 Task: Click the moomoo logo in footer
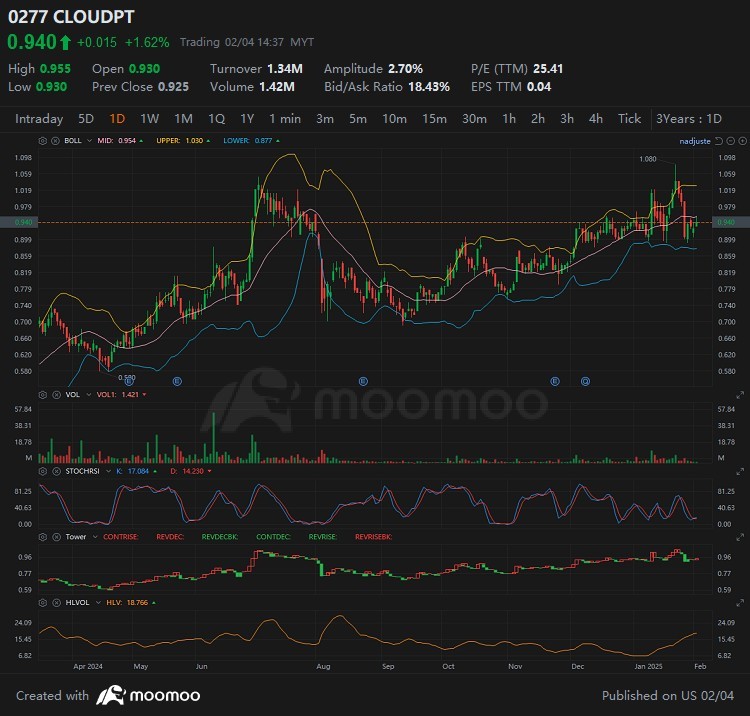(x=148, y=695)
